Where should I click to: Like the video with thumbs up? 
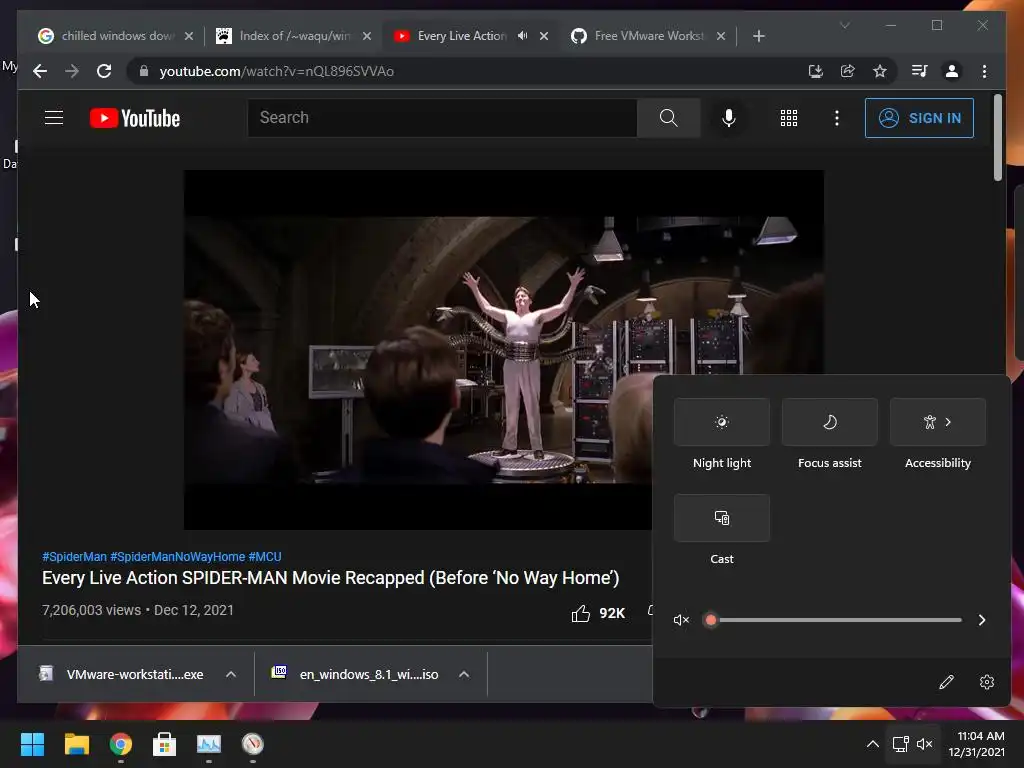581,613
